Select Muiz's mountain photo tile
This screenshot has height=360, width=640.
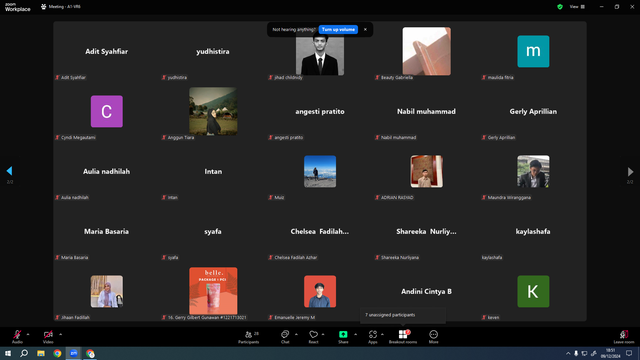point(320,171)
